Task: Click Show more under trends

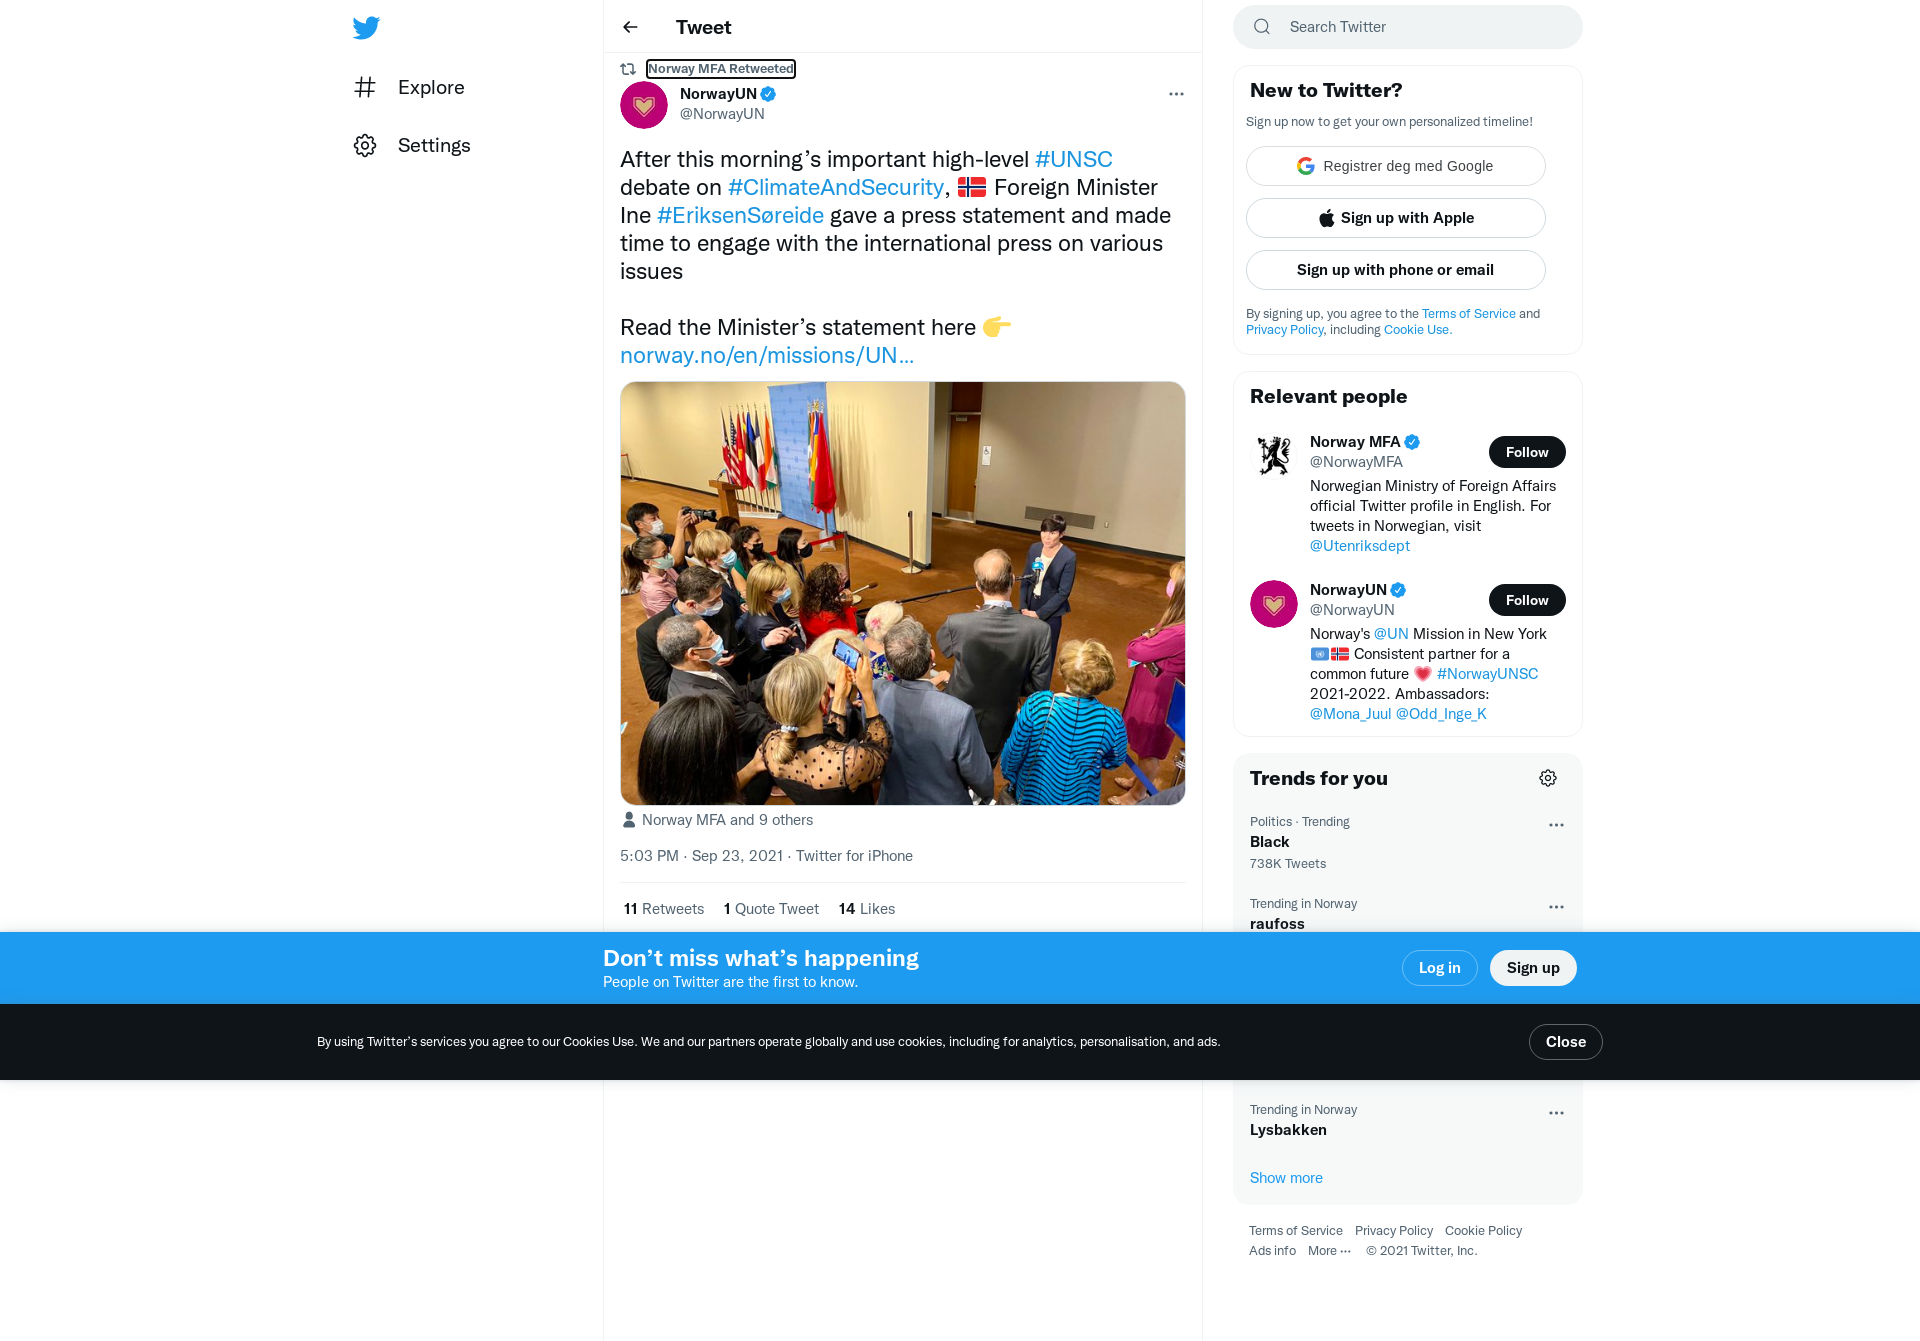Action: [x=1286, y=1178]
